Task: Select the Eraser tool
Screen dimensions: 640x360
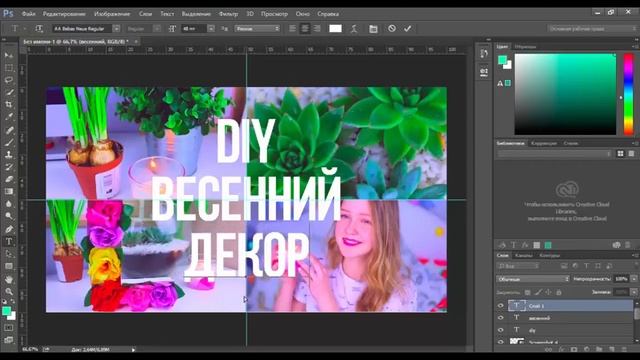Action: [x=9, y=179]
